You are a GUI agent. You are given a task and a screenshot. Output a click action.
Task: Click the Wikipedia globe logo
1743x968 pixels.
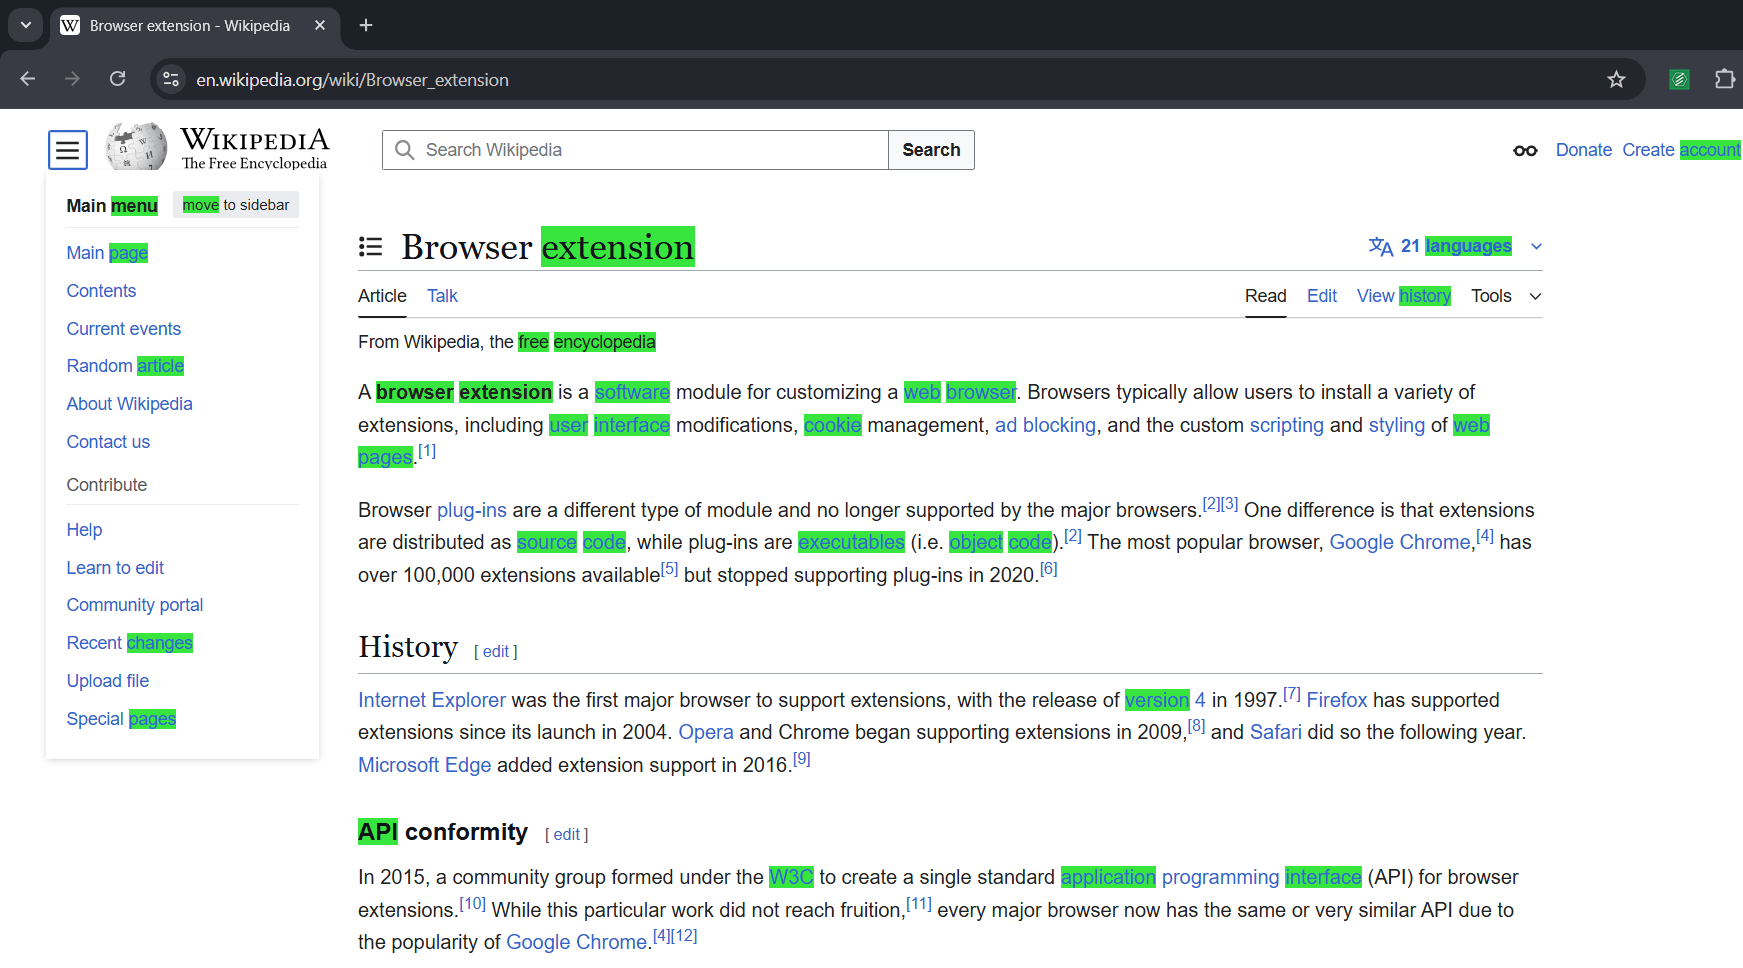tap(136, 149)
